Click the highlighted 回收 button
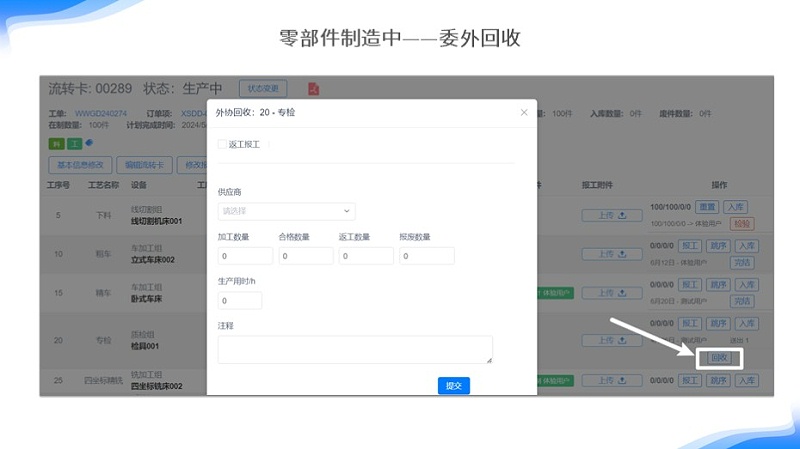 pyautogui.click(x=719, y=357)
